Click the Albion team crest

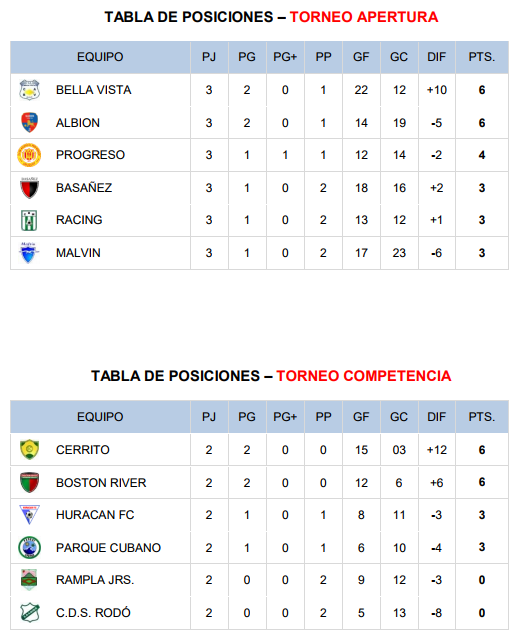pyautogui.click(x=29, y=122)
